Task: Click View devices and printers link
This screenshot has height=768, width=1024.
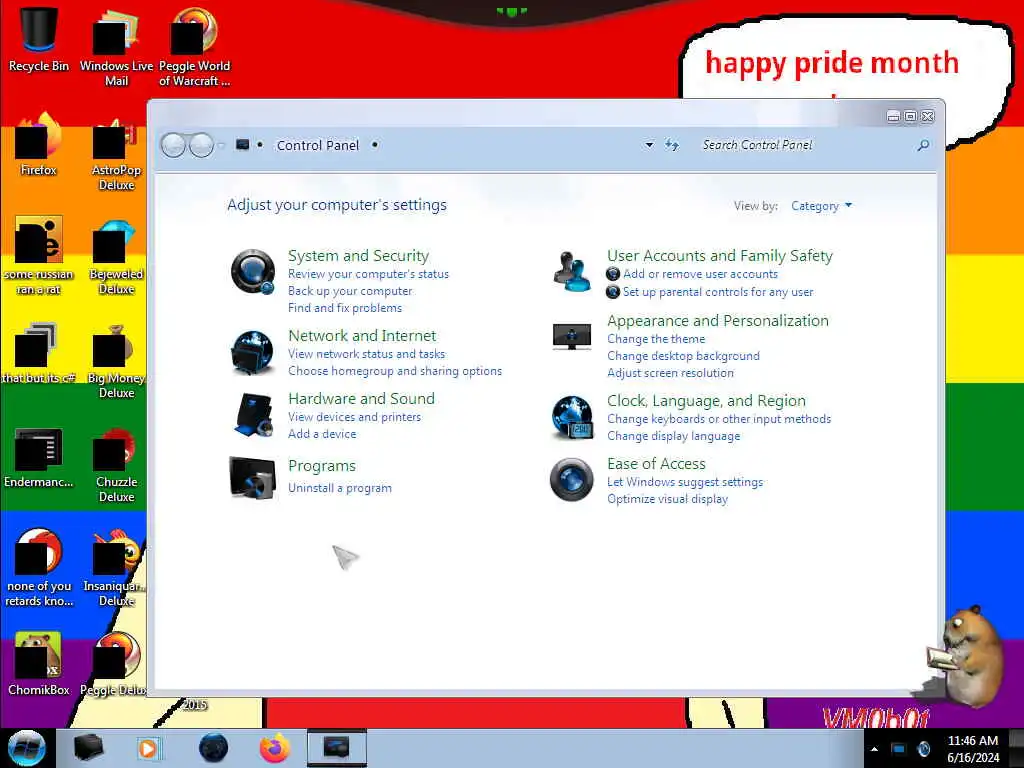Action: tap(355, 417)
